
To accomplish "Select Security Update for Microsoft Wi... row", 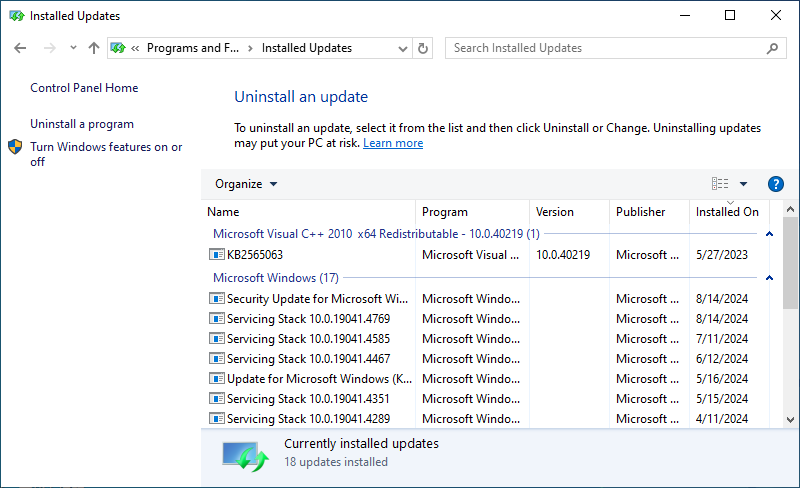I will tap(317, 299).
